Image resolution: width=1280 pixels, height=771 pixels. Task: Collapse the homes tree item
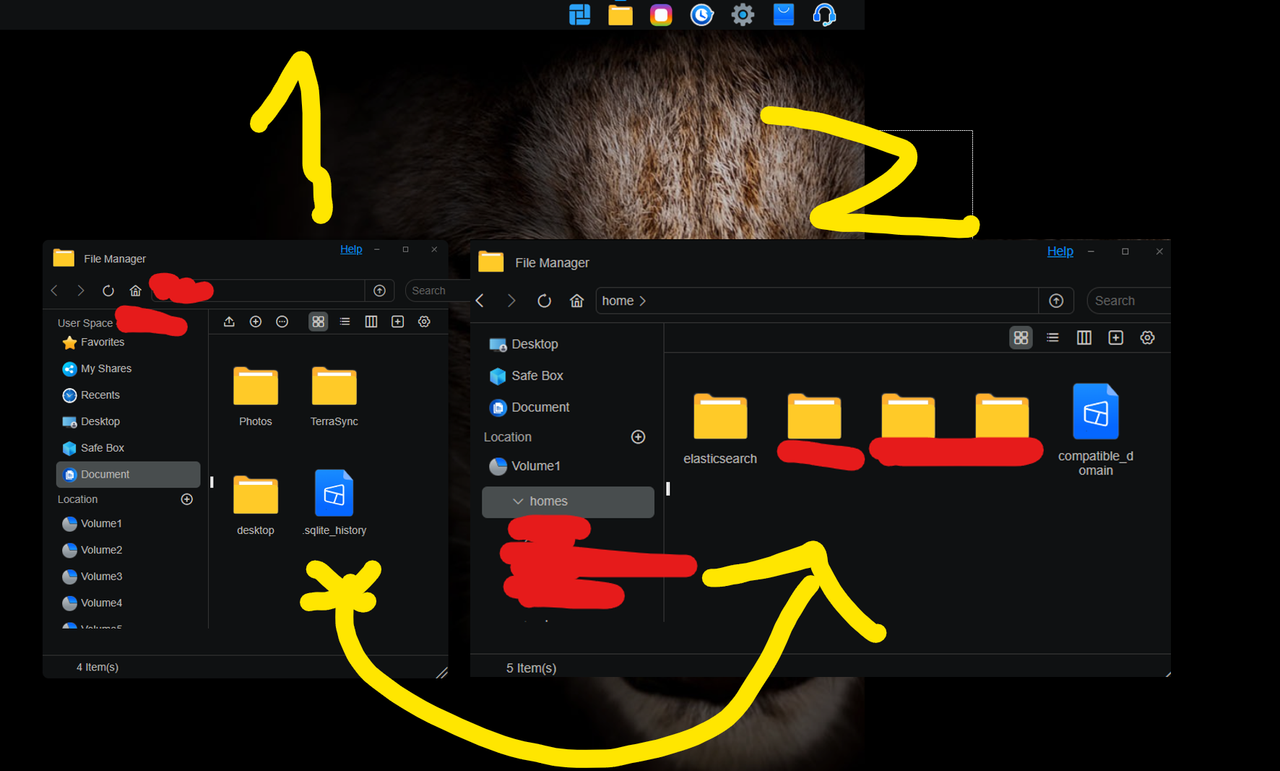pyautogui.click(x=516, y=502)
